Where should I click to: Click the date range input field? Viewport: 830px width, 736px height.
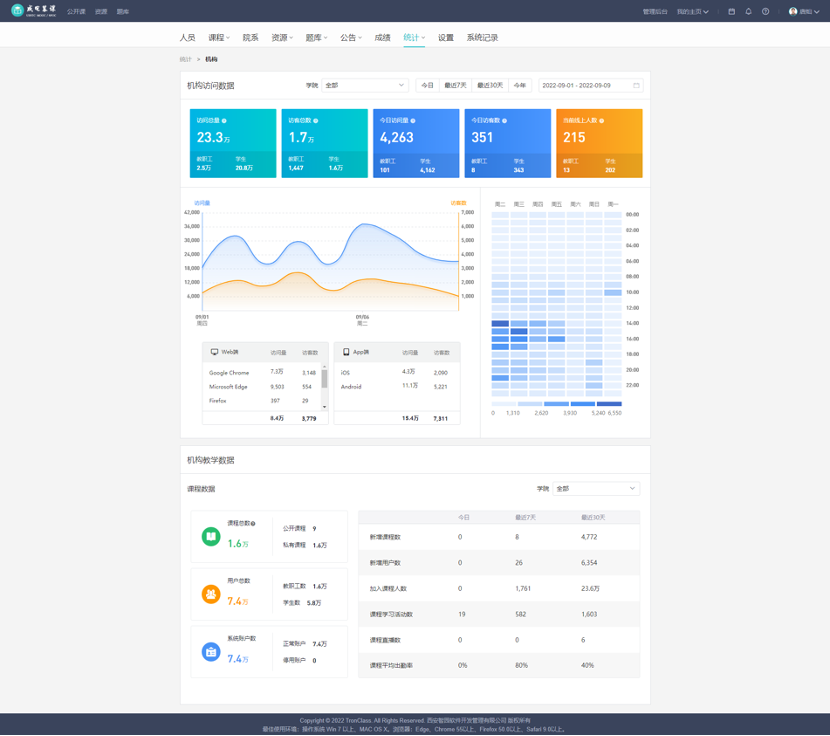590,86
